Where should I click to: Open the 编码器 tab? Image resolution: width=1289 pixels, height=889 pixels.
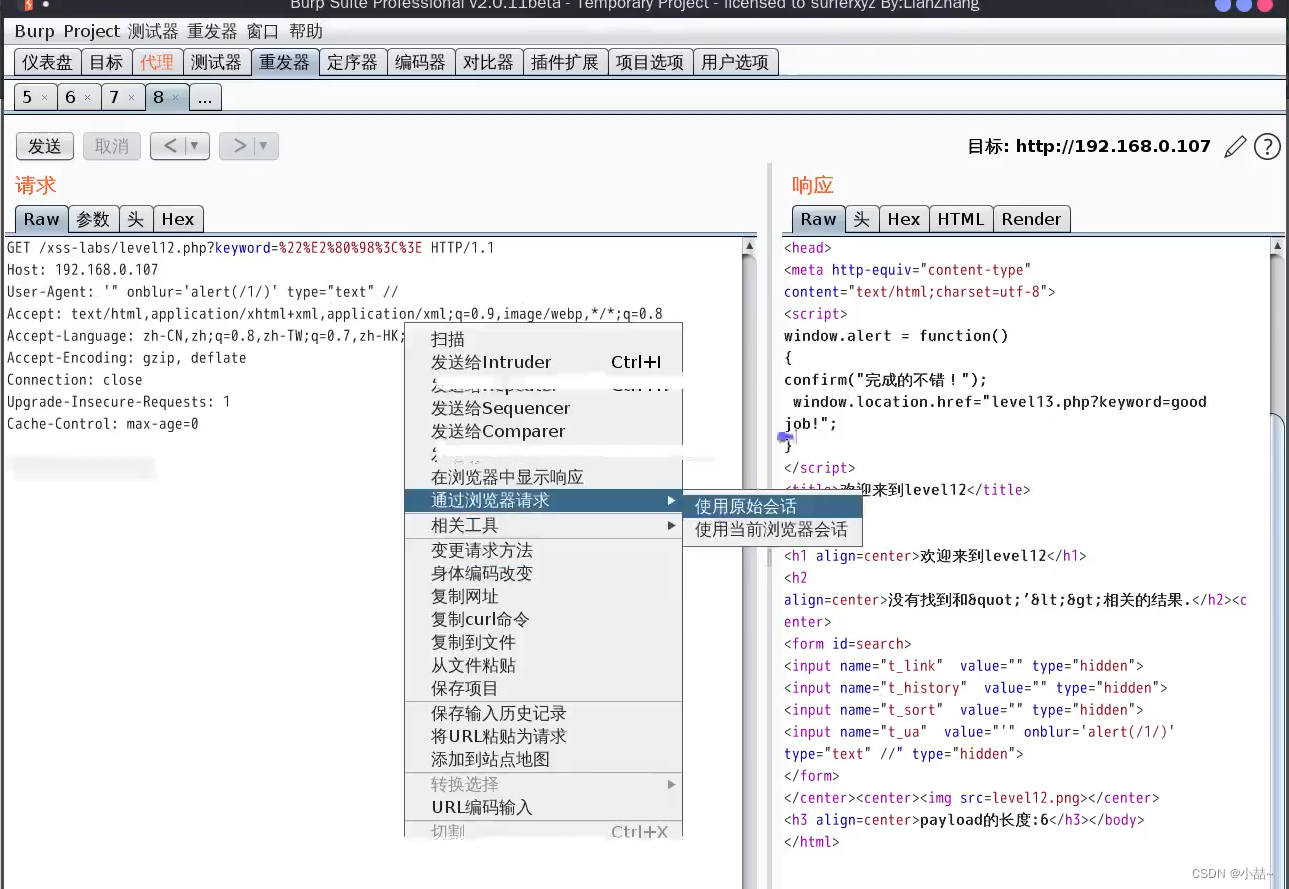coord(420,62)
